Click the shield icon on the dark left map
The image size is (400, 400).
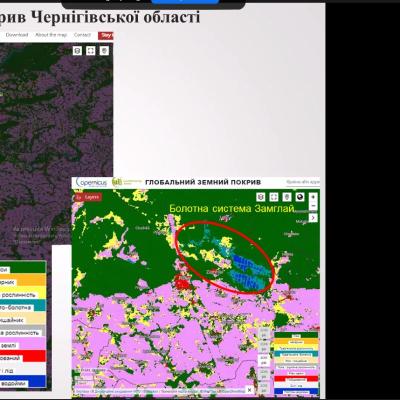tap(104, 51)
